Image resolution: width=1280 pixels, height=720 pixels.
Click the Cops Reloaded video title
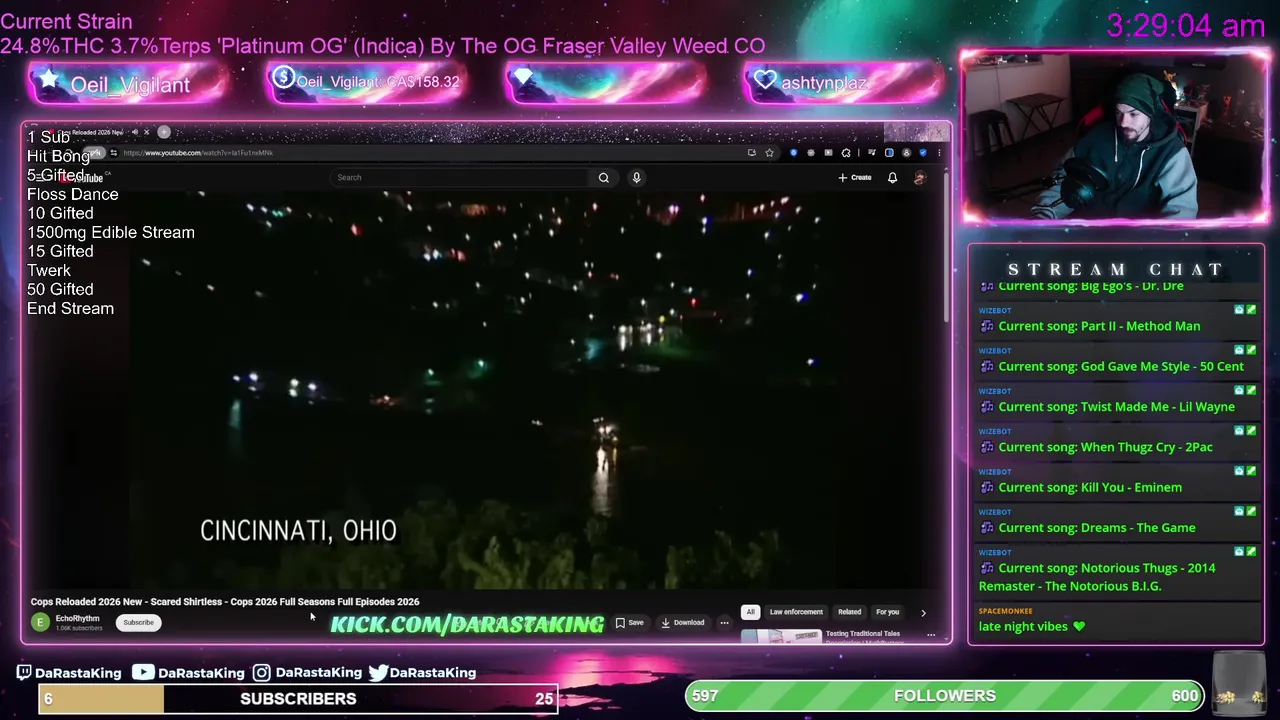click(225, 601)
